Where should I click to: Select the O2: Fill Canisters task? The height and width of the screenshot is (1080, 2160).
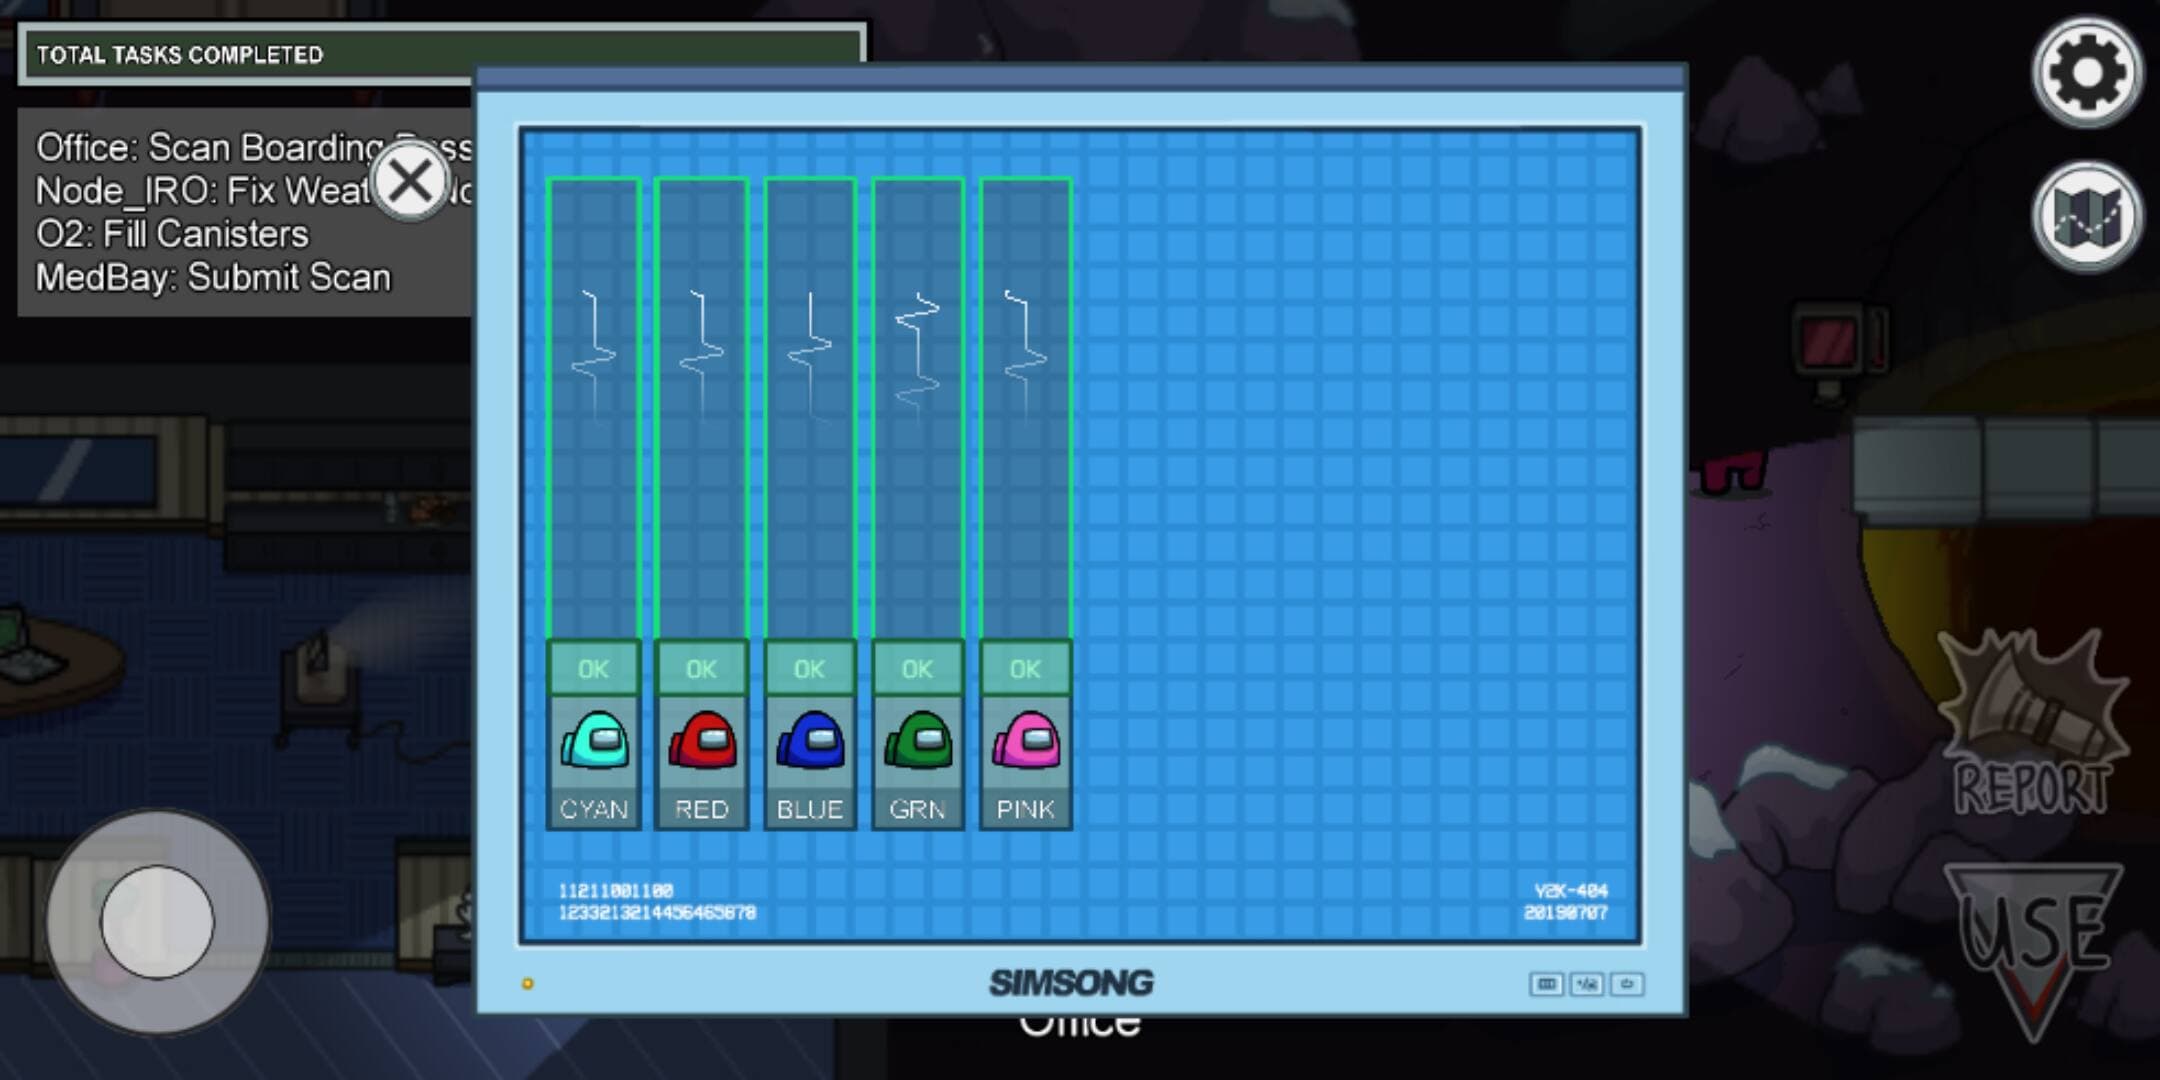[x=172, y=234]
